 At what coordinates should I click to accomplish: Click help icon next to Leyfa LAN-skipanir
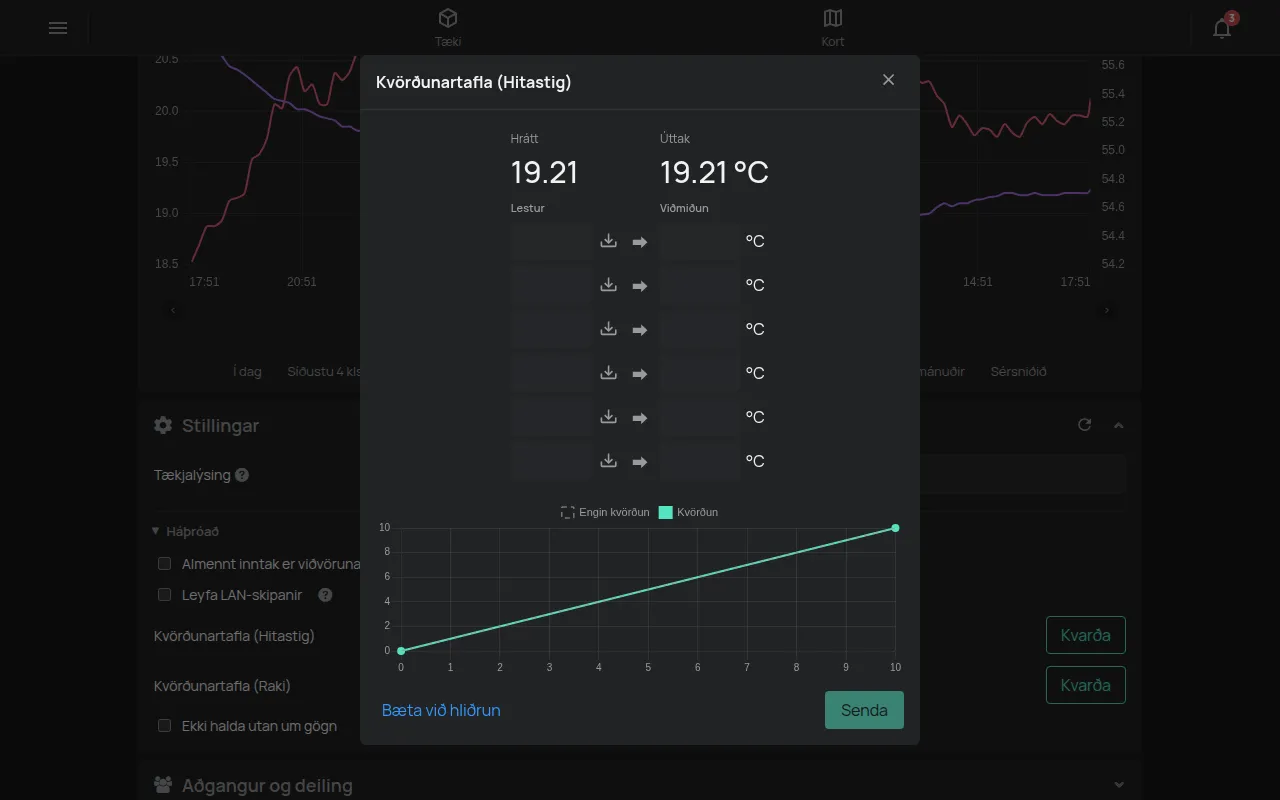click(x=325, y=595)
